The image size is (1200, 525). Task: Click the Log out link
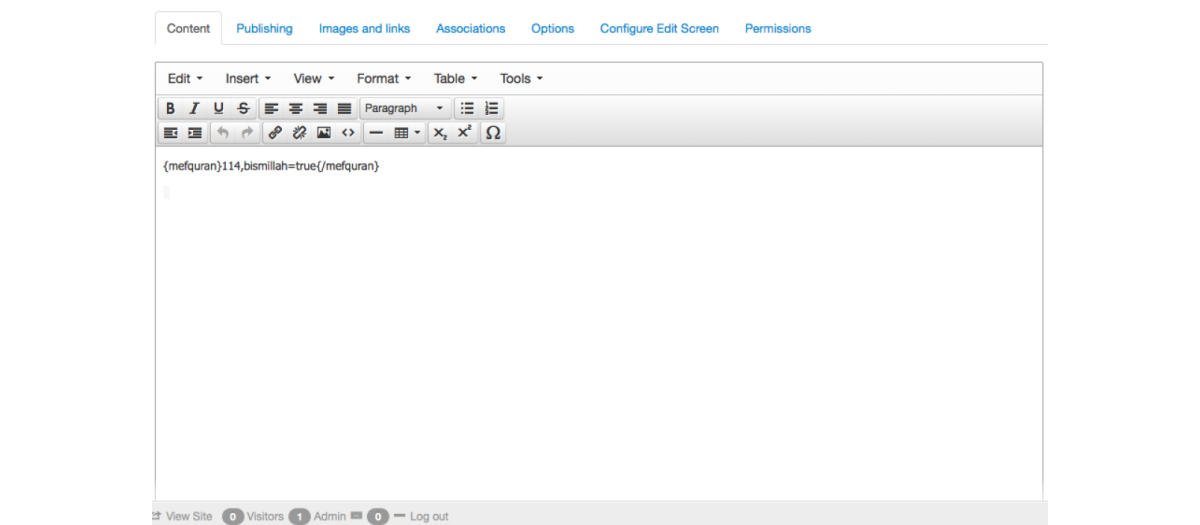428,516
